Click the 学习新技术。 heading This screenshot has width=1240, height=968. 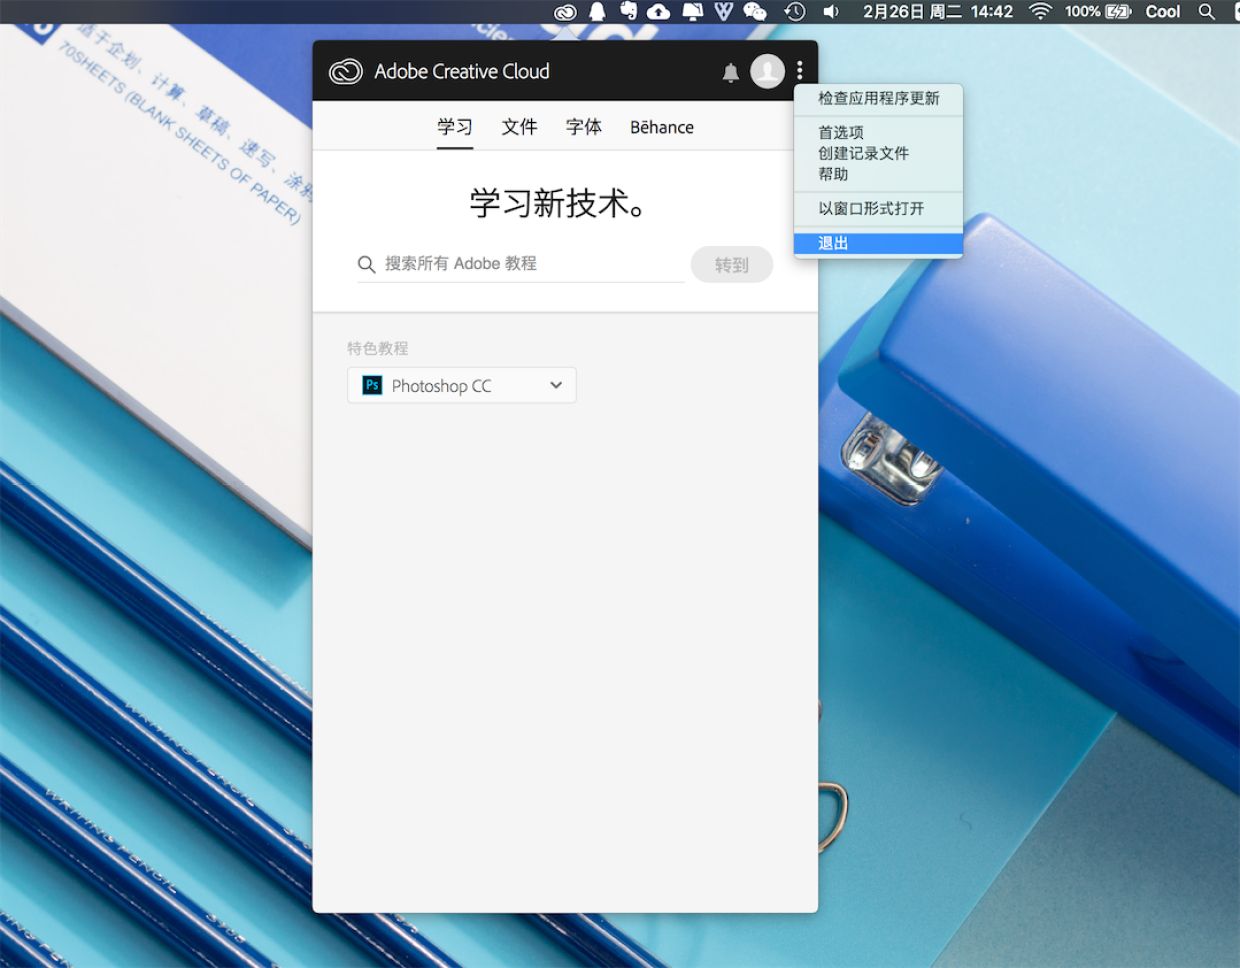(x=558, y=203)
